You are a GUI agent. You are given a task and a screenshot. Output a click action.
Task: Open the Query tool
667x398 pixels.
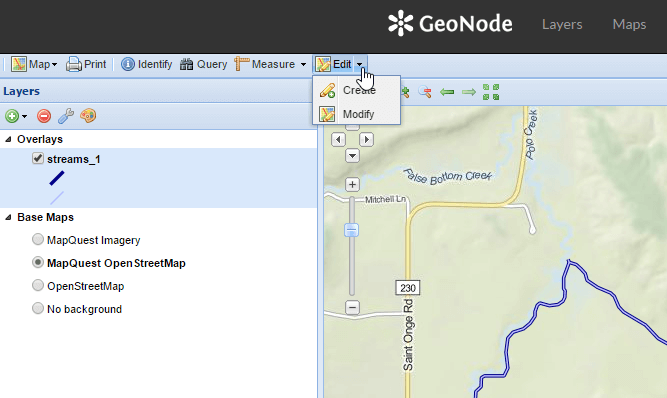[203, 64]
